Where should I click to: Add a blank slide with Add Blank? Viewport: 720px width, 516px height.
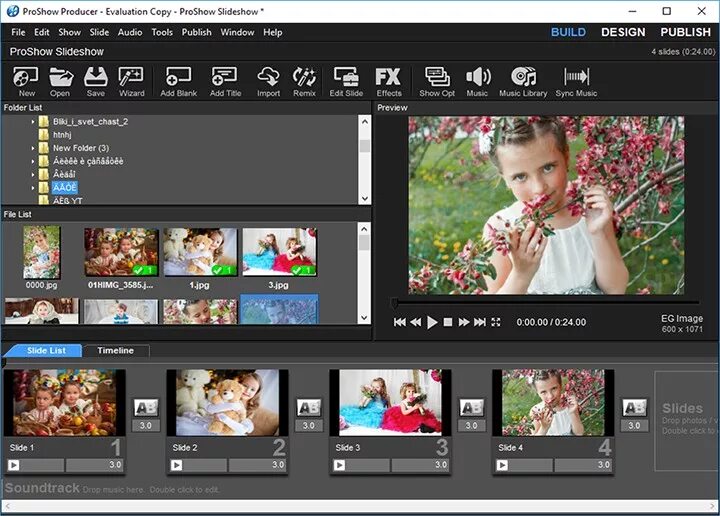[179, 81]
